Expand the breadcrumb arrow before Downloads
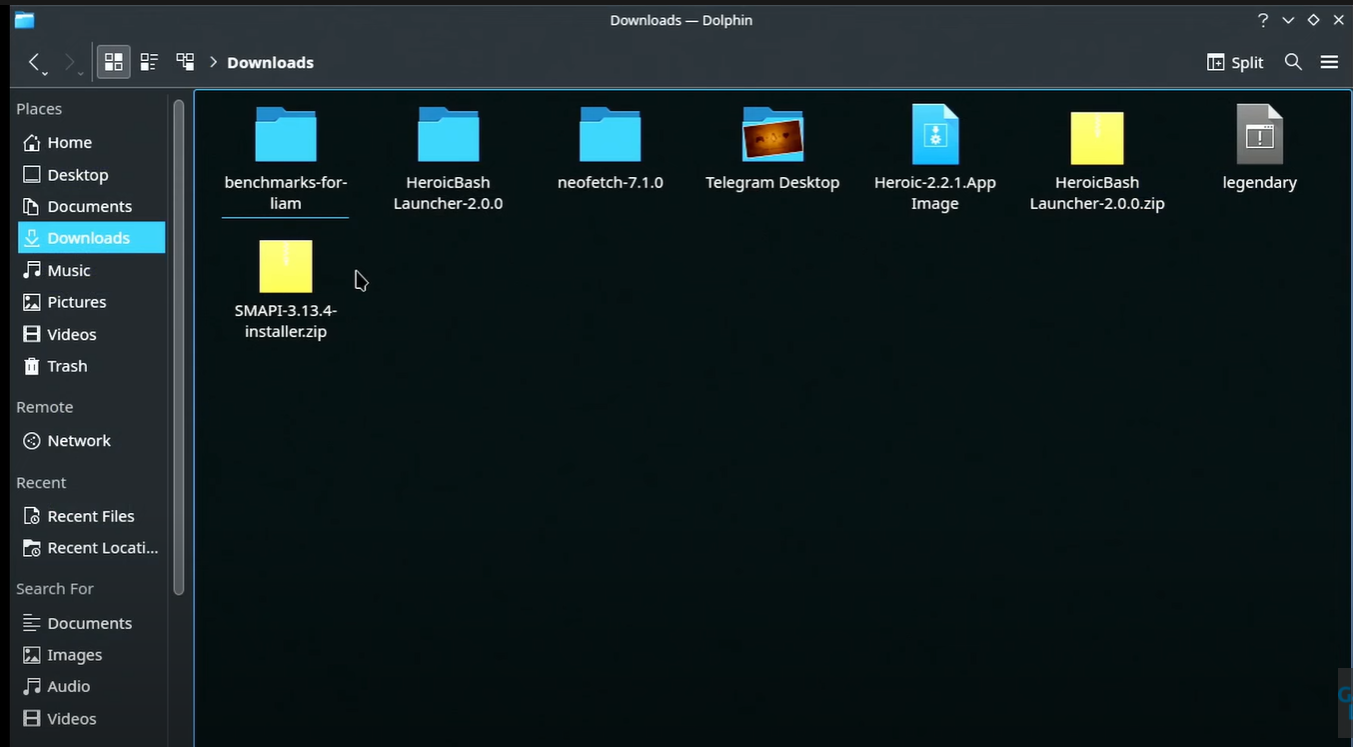1353x747 pixels. tap(213, 62)
